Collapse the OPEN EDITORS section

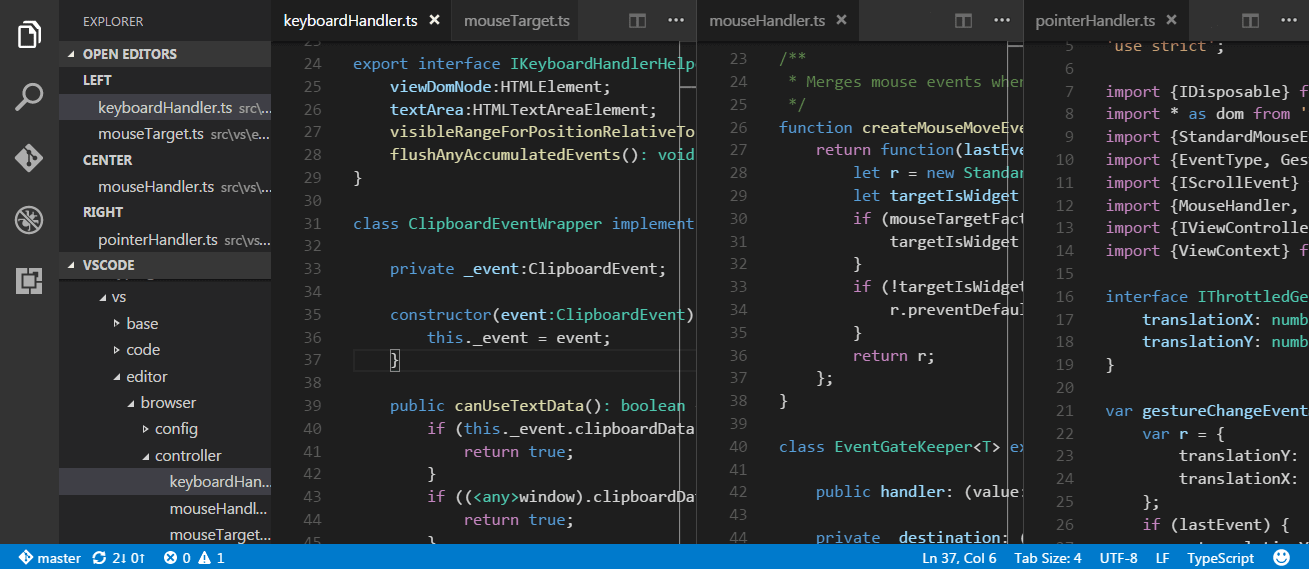165,54
